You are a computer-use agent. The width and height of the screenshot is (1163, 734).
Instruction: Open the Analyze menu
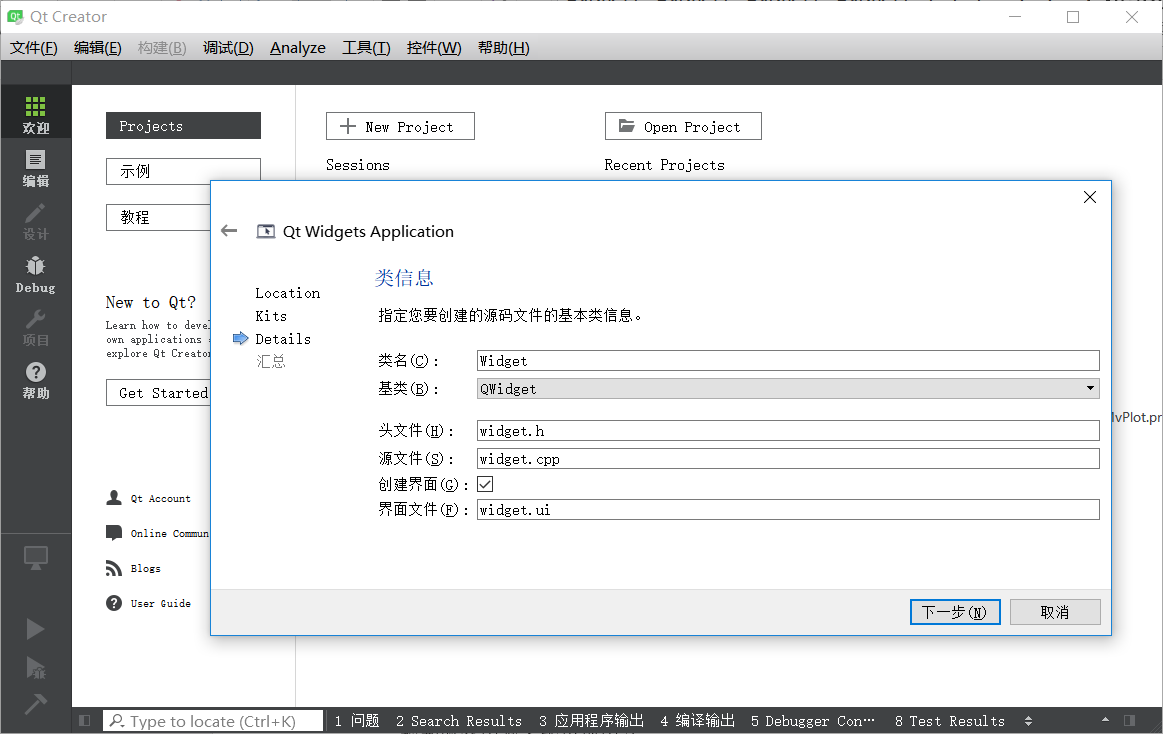point(297,48)
